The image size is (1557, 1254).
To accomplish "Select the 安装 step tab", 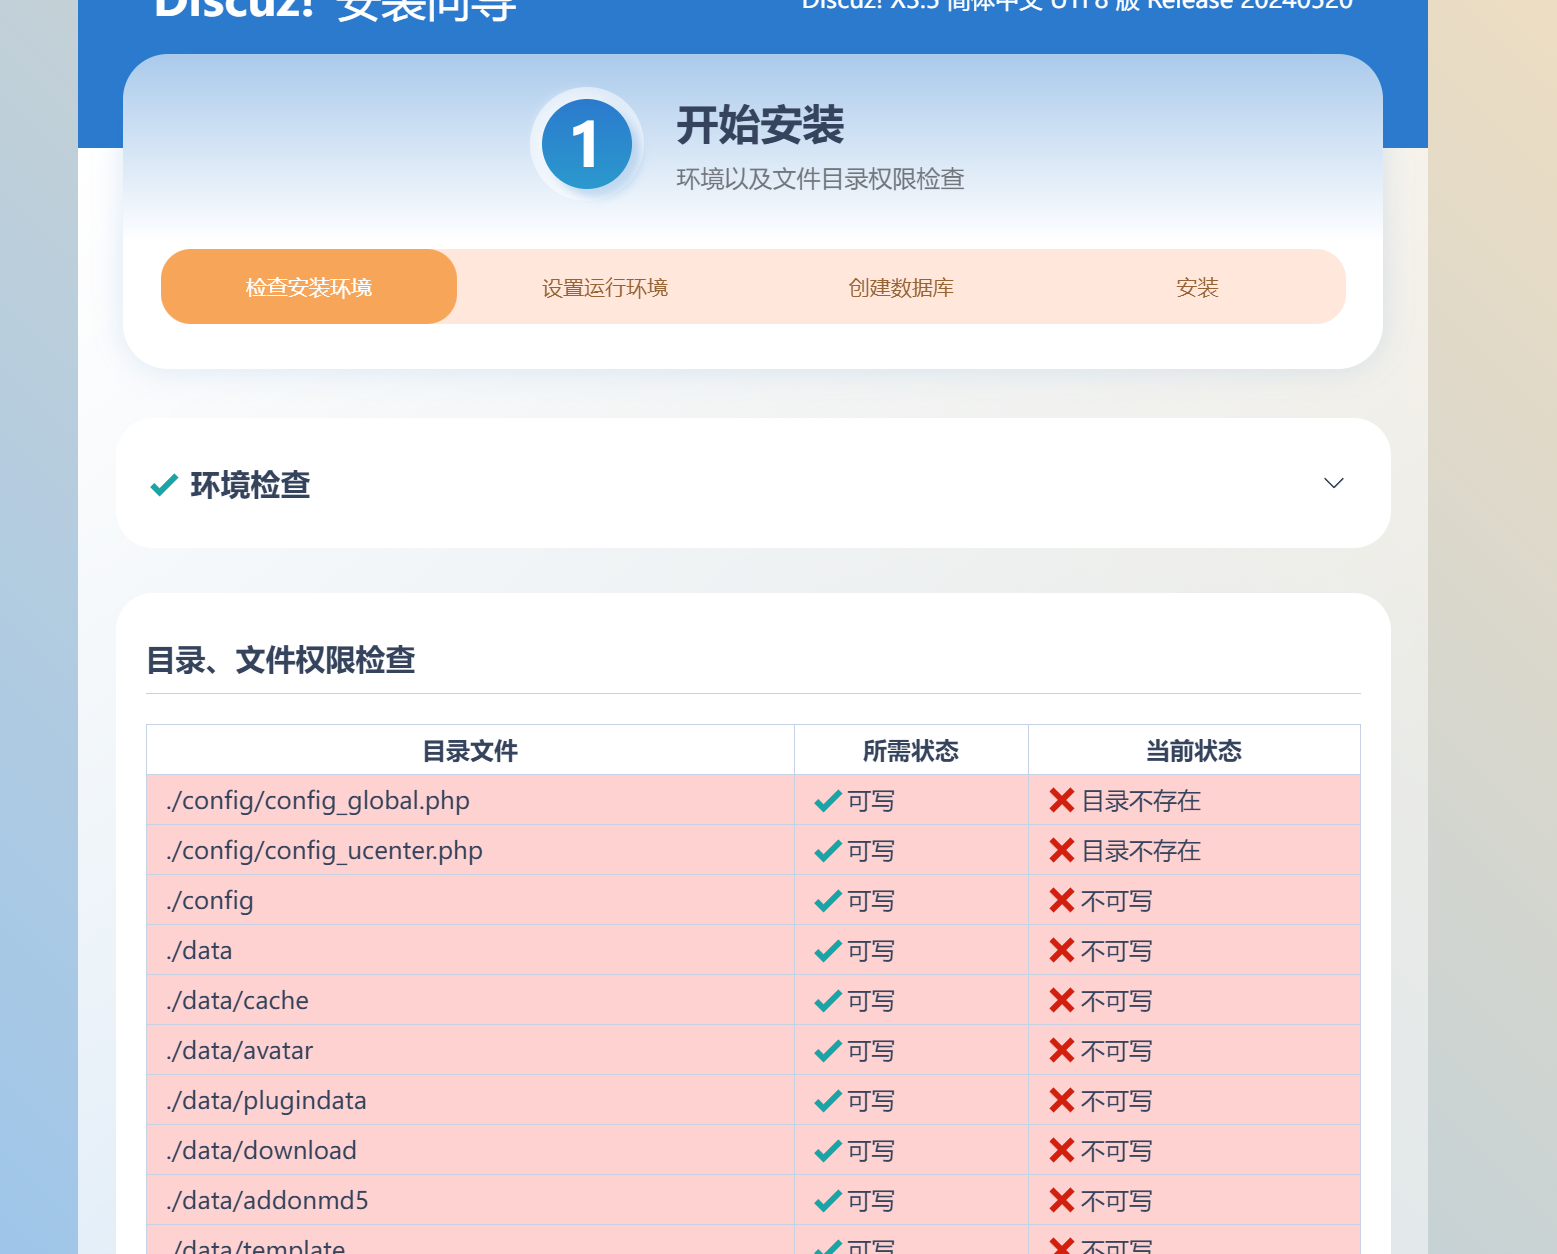I will tap(1197, 287).
